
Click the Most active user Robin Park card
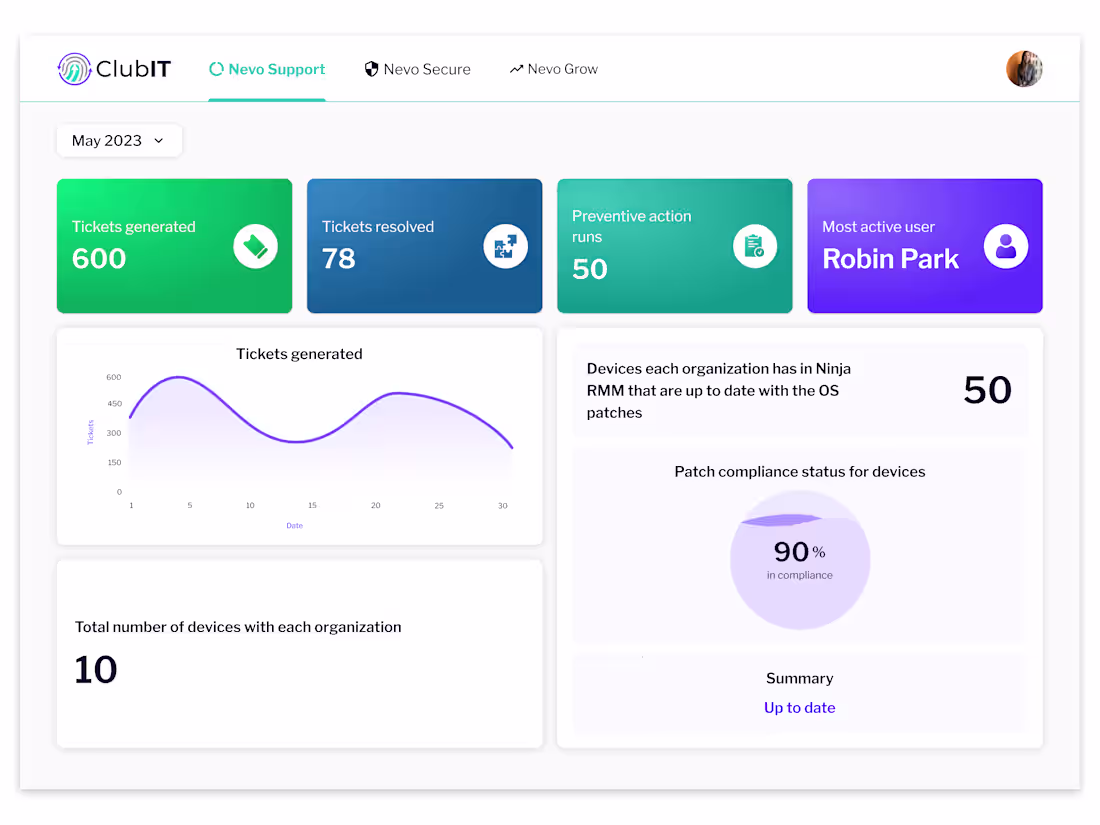(924, 245)
